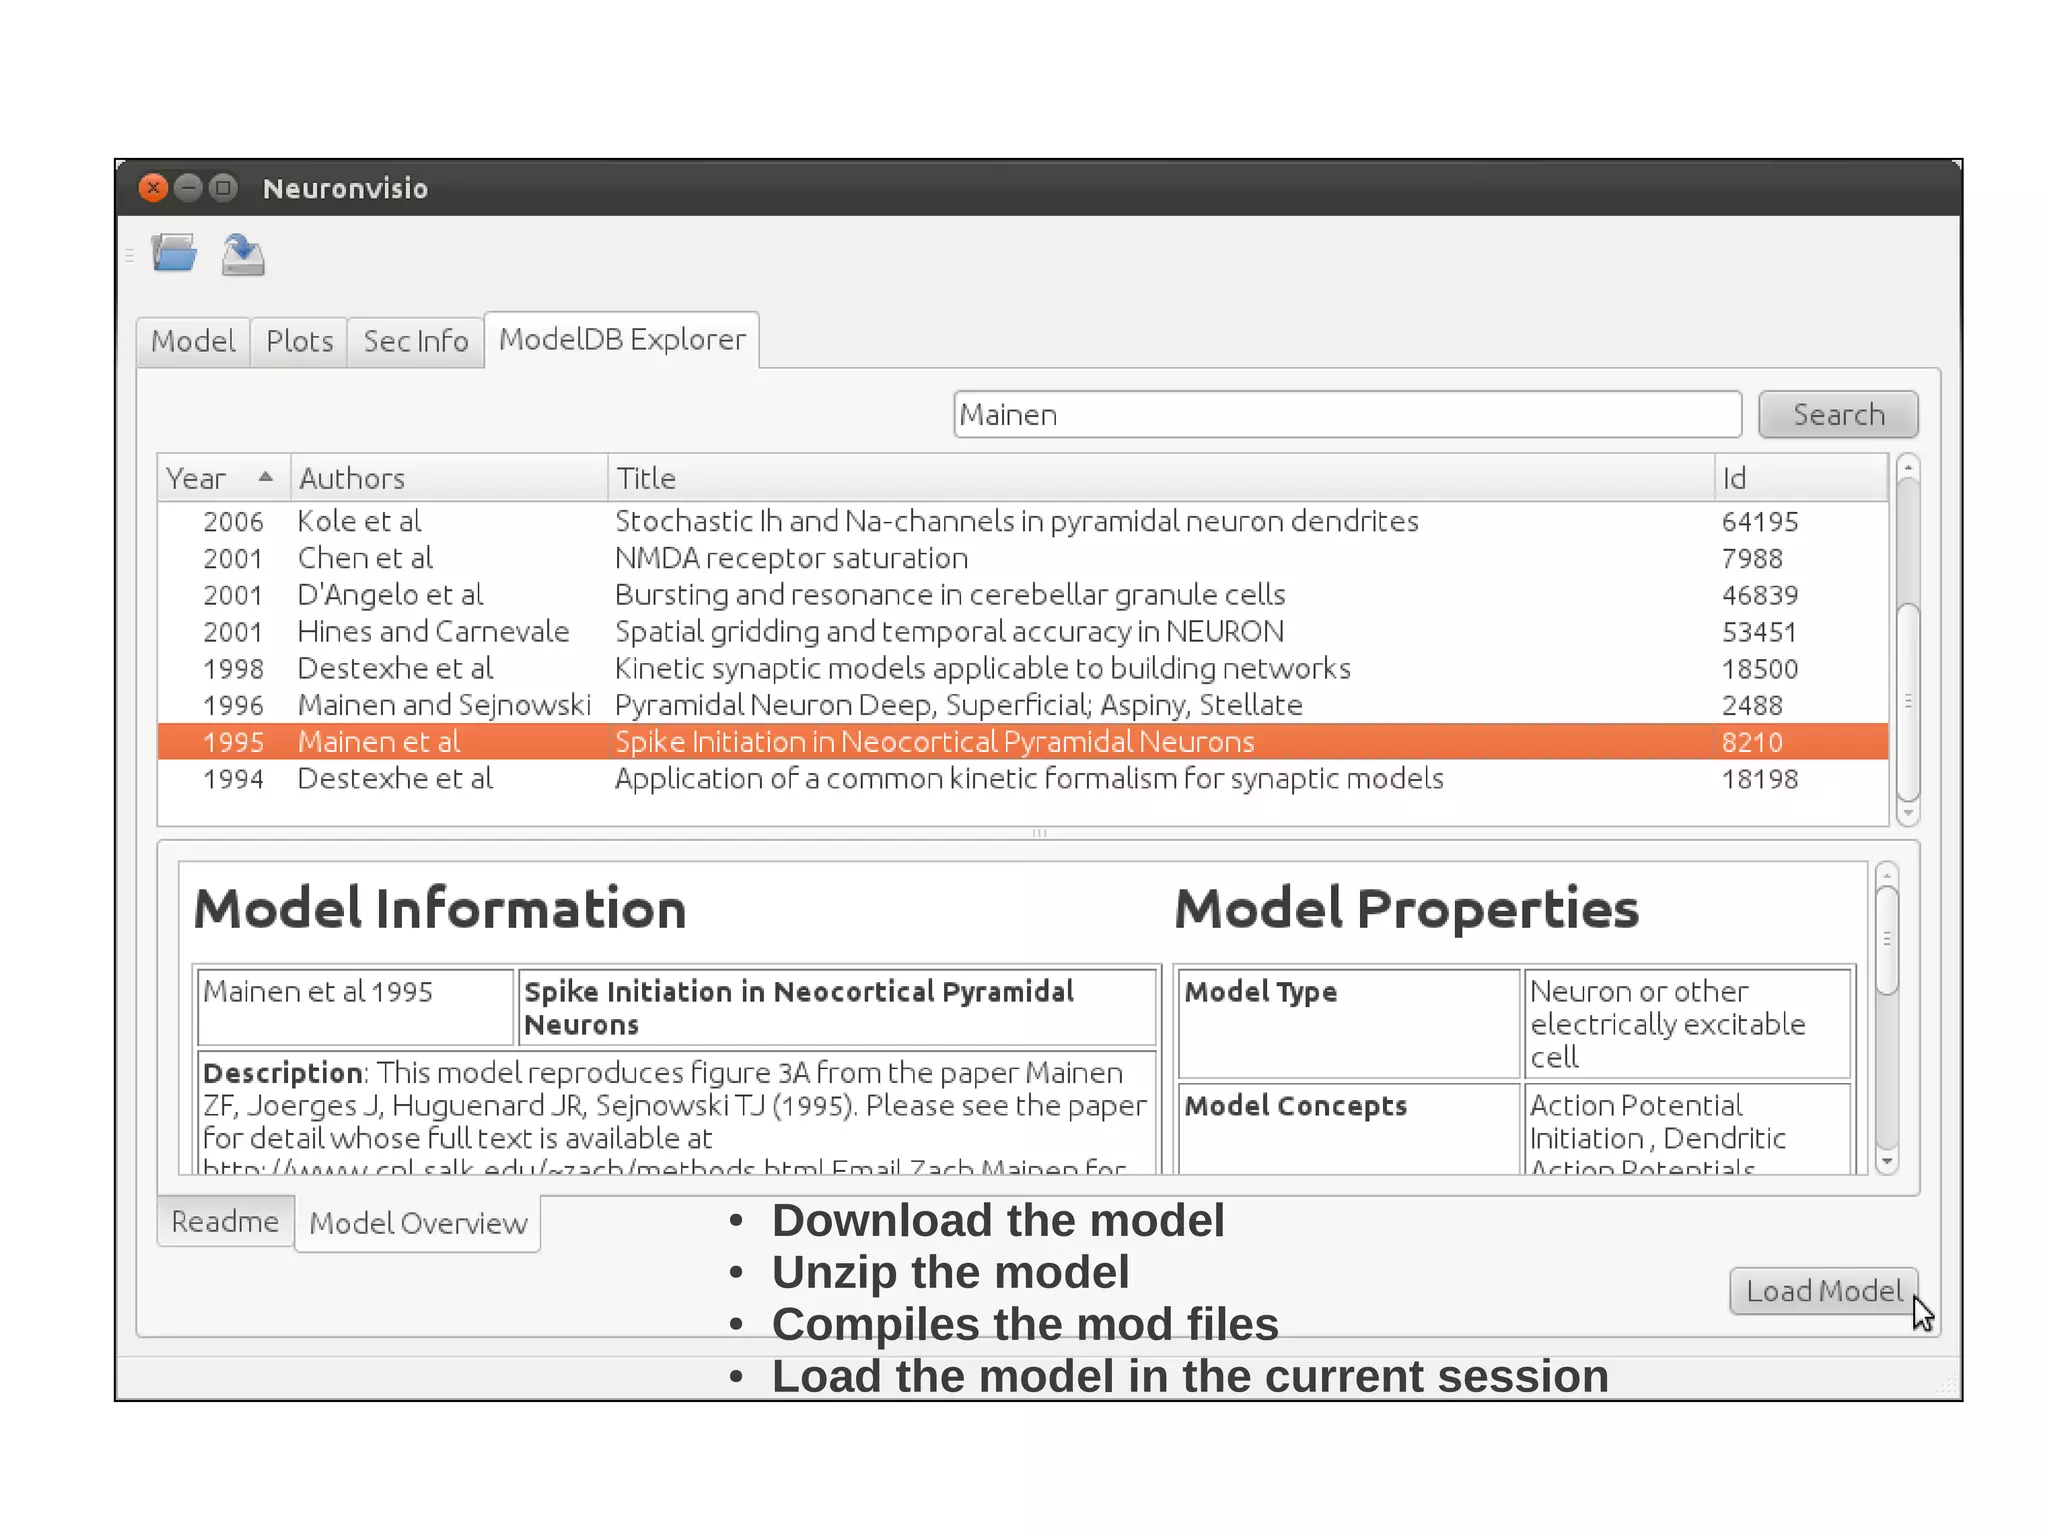The height and width of the screenshot is (1535, 2048).
Task: Select row 'Stochastic Ih and Na-channels in pyramidal neuron dendrites'
Action: (x=1023, y=521)
